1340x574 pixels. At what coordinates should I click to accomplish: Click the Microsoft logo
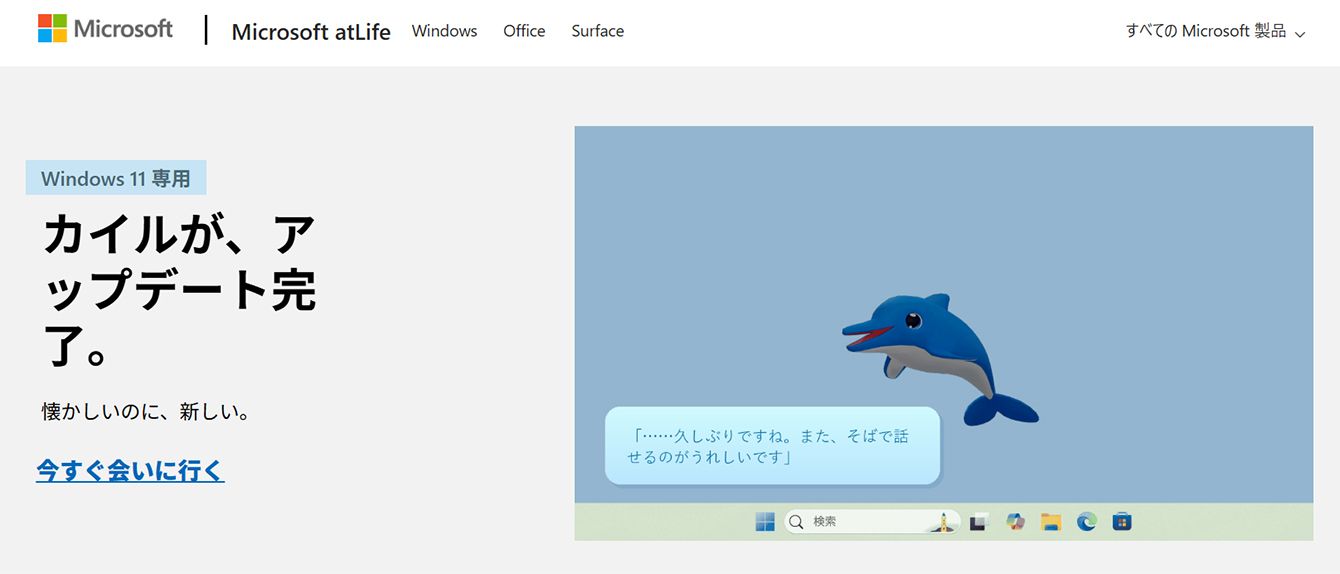tap(105, 29)
